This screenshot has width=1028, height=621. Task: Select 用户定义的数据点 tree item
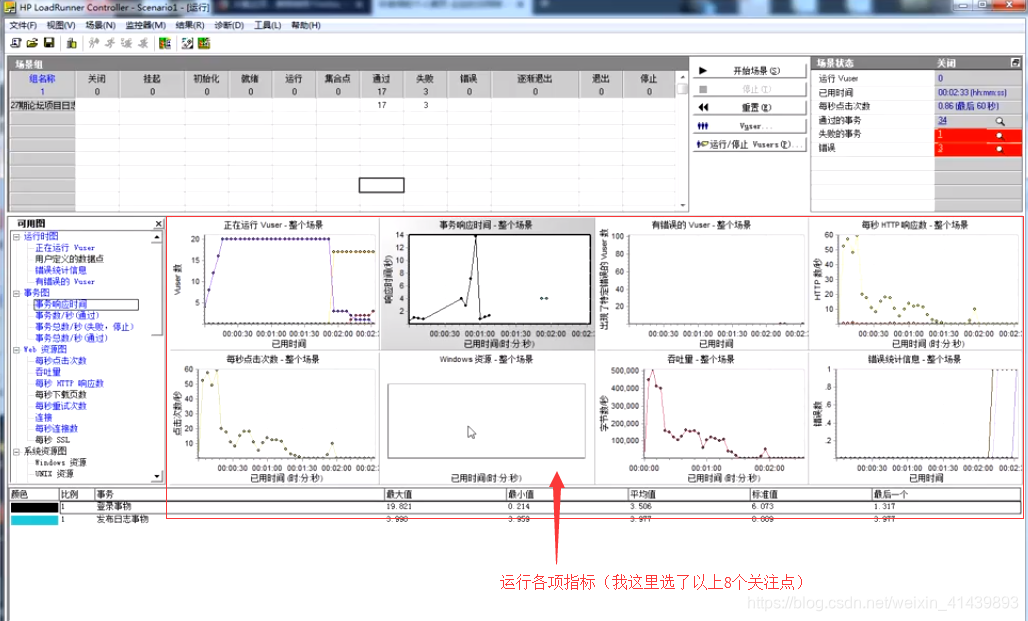point(69,259)
